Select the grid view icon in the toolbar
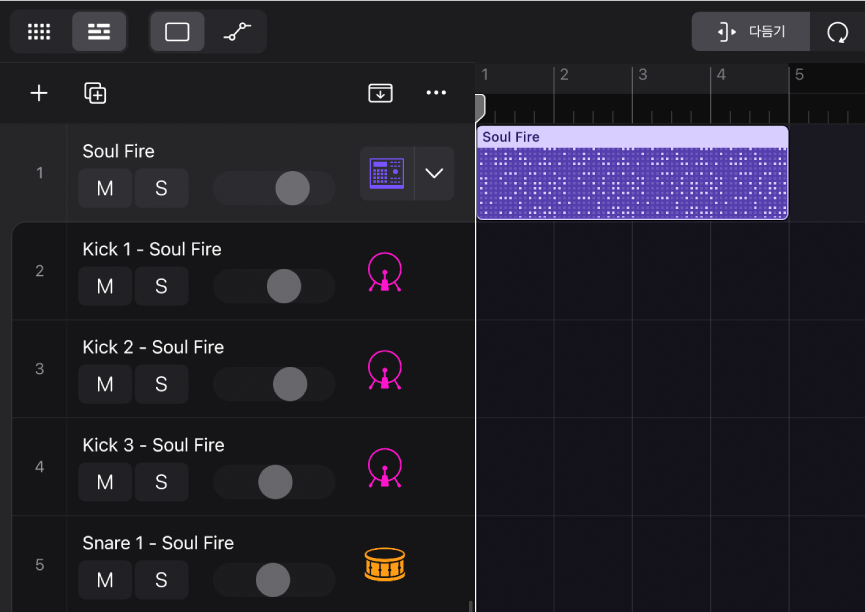Image resolution: width=865 pixels, height=612 pixels. tap(38, 31)
